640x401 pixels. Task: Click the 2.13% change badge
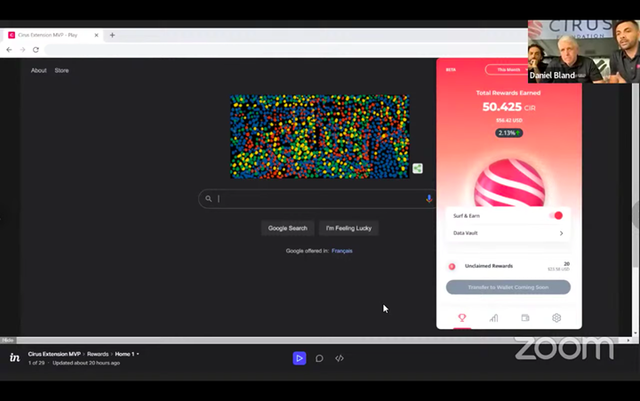(509, 133)
